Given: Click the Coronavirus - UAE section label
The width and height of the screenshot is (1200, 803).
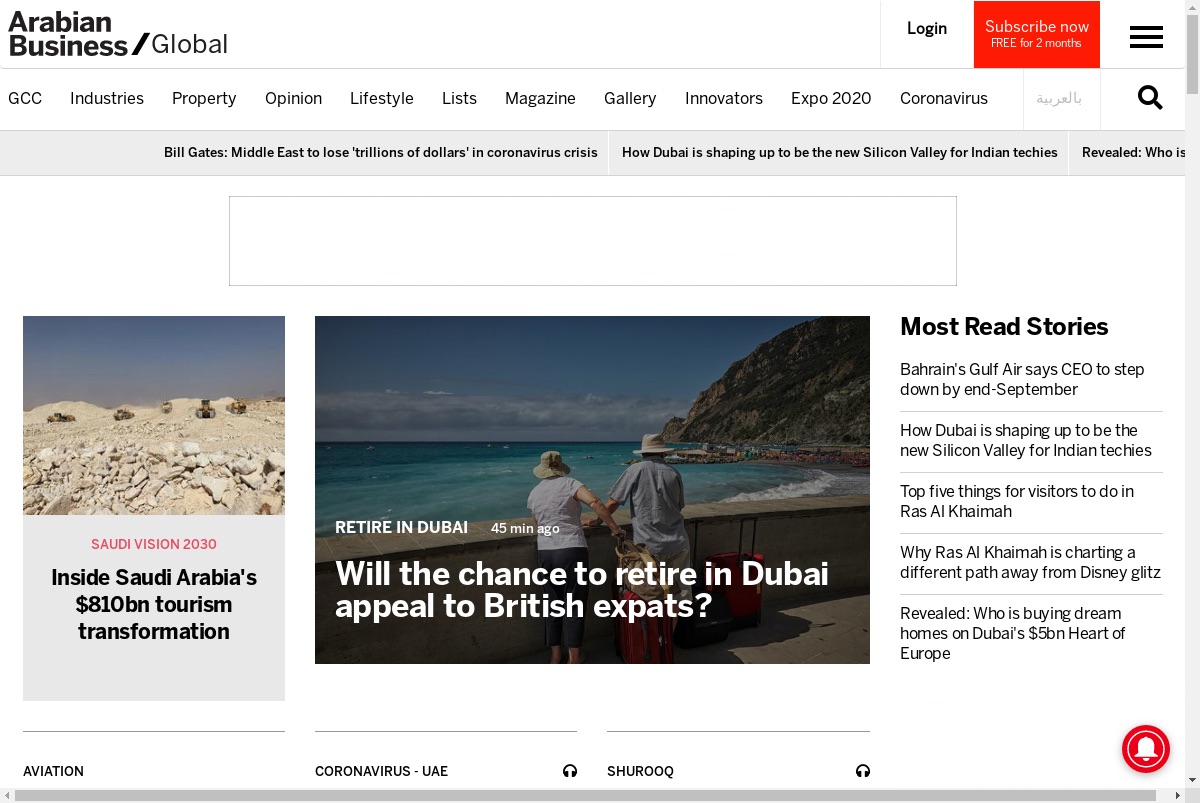Looking at the screenshot, I should pyautogui.click(x=381, y=771).
